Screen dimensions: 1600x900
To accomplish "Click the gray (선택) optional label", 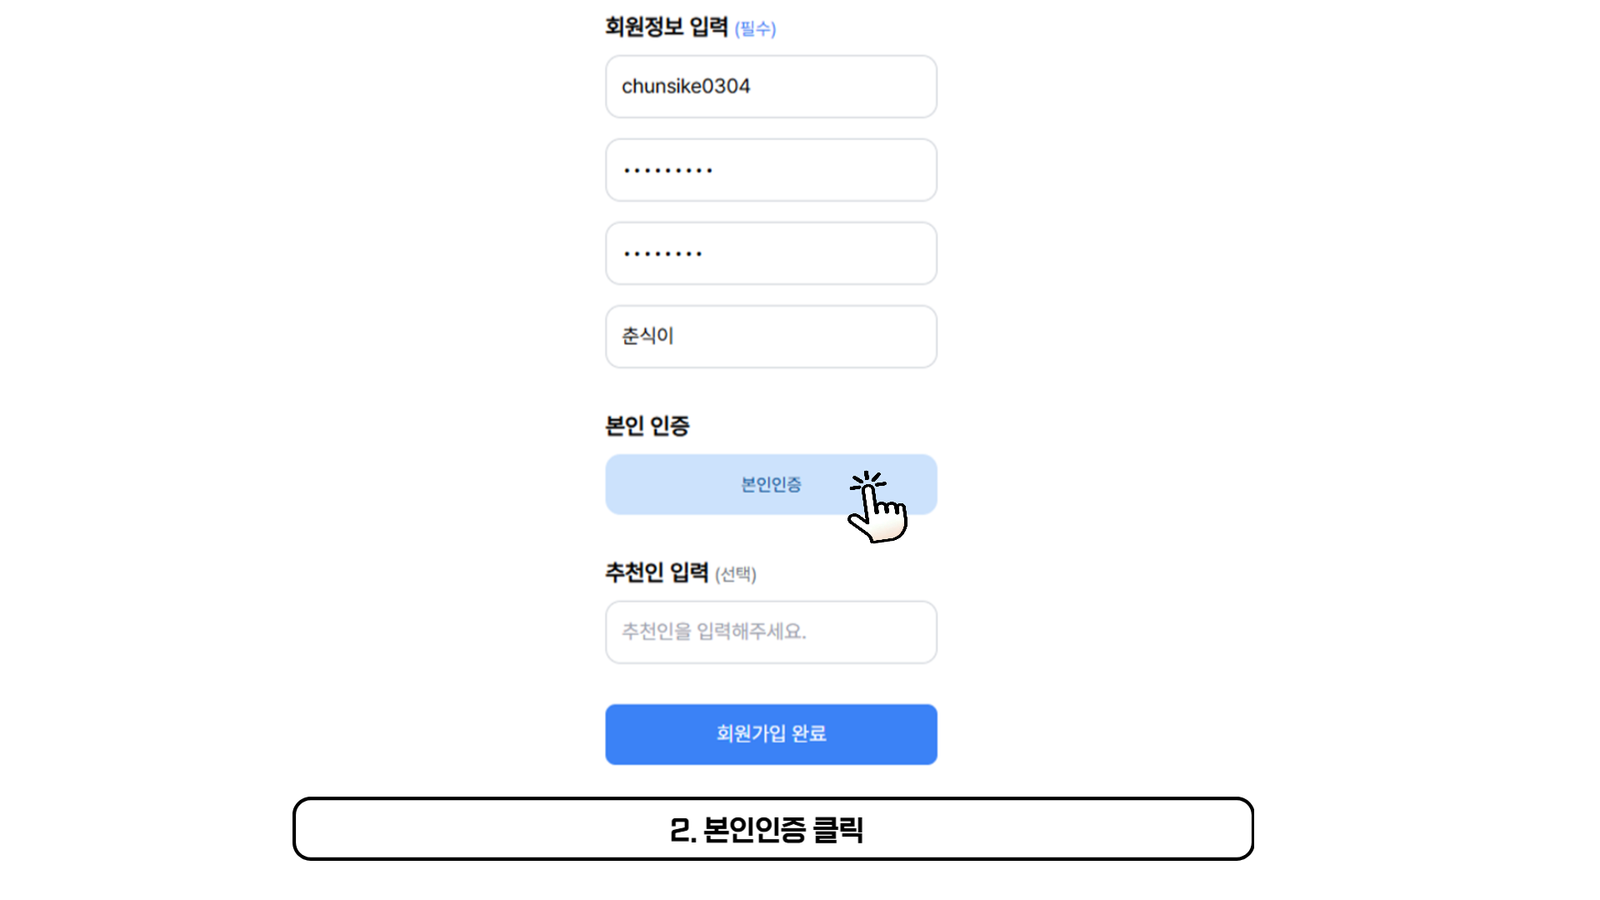I will point(736,574).
